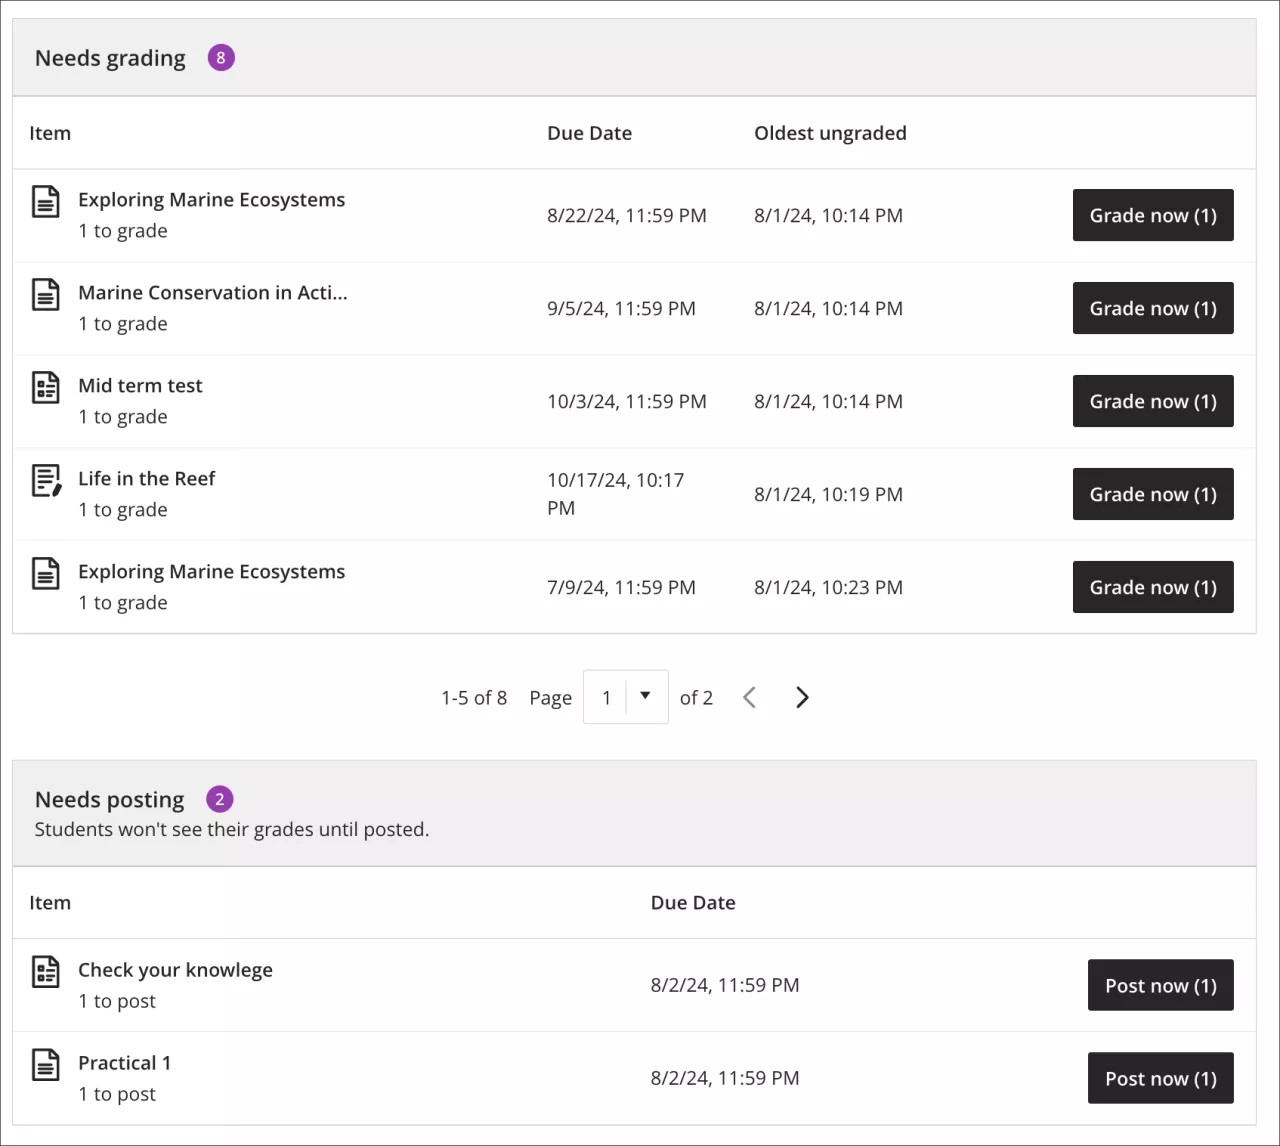Click the Life in the Reef assignment icon
Screen dimensions: 1280x1146
(46, 480)
